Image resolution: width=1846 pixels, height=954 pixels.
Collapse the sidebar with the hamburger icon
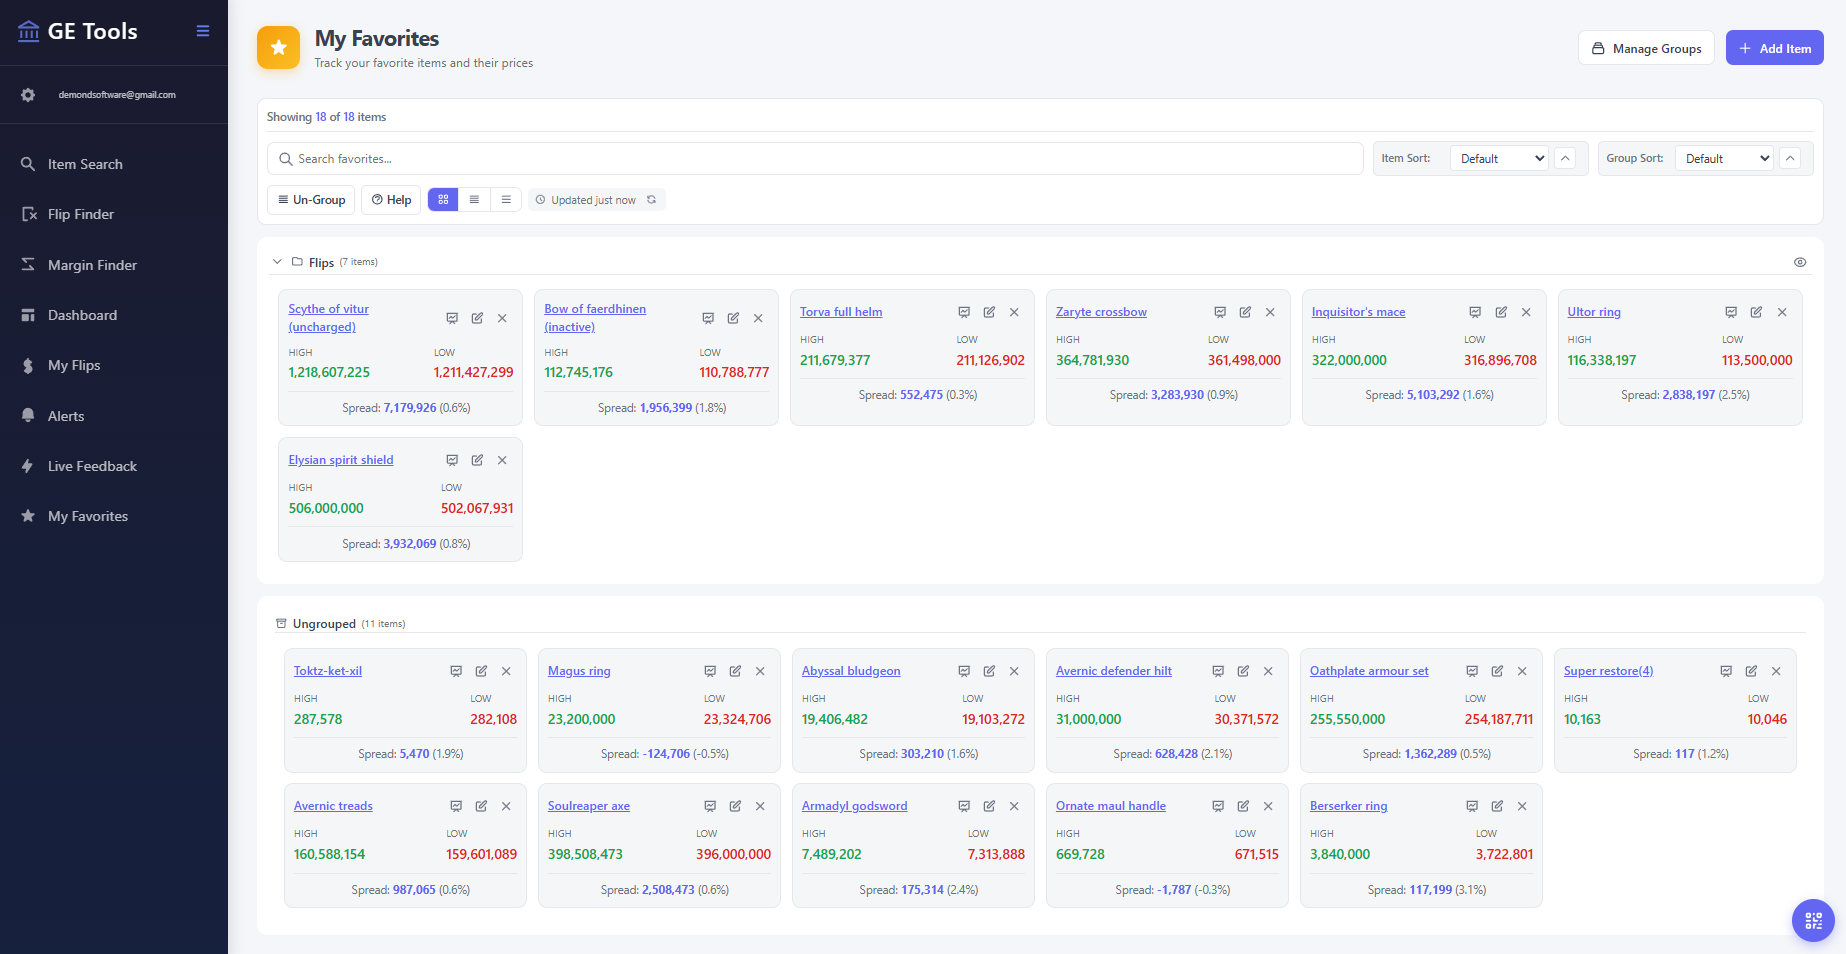click(x=203, y=31)
